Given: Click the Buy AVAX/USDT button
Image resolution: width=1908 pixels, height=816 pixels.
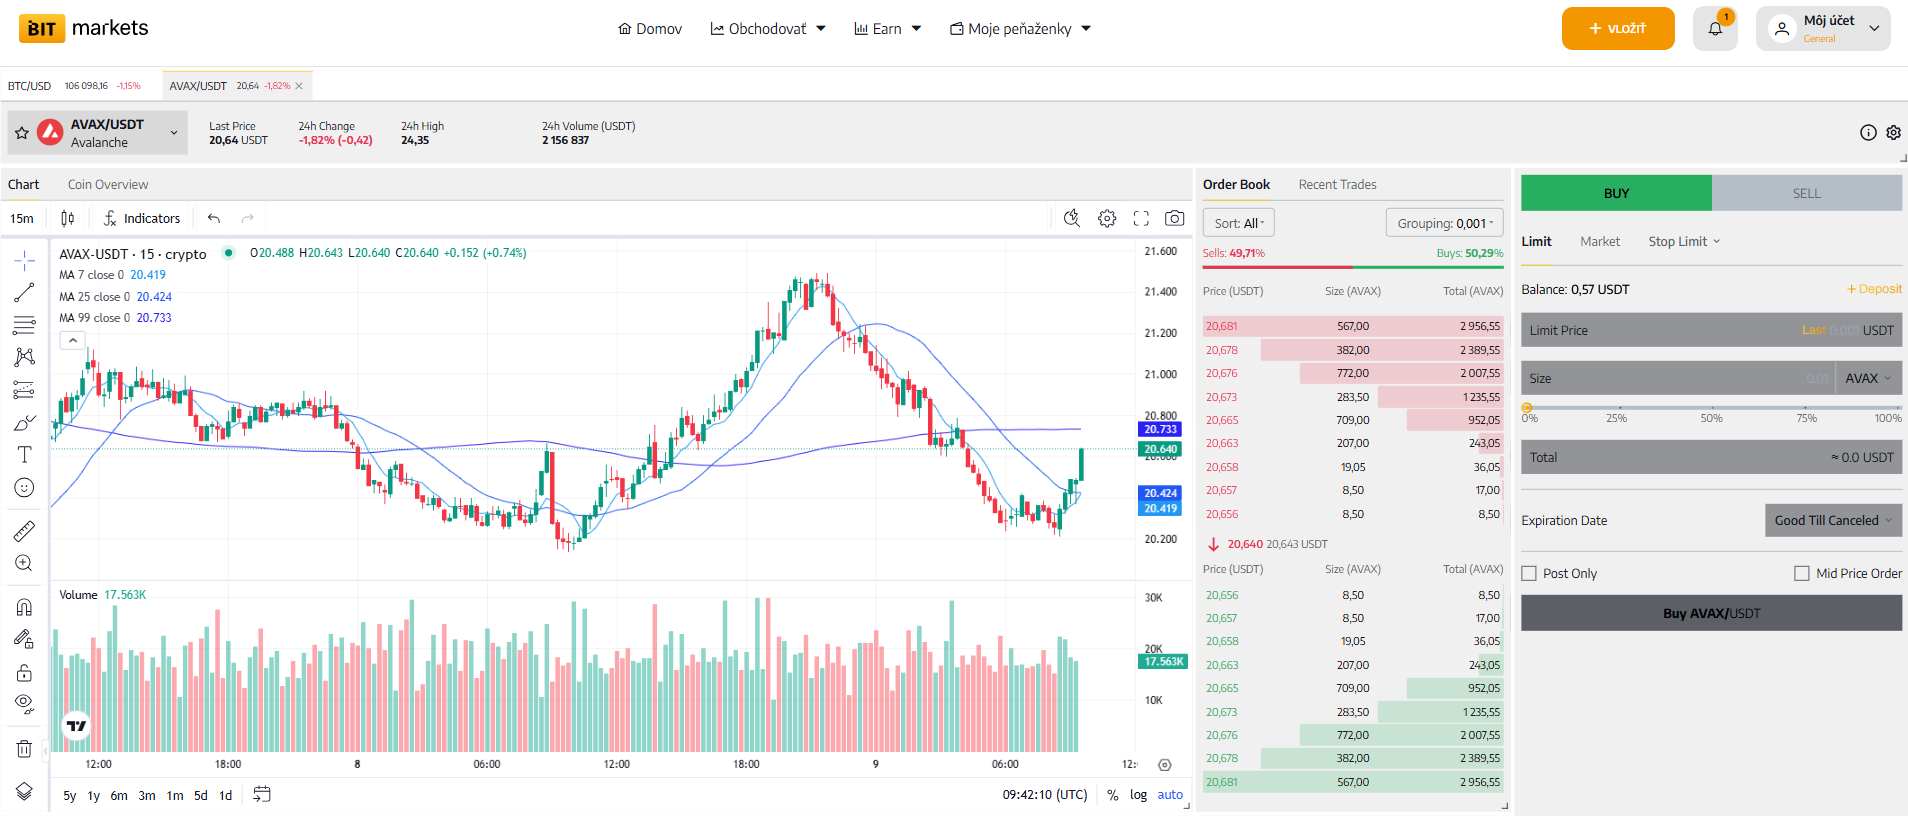Looking at the screenshot, I should point(1711,613).
